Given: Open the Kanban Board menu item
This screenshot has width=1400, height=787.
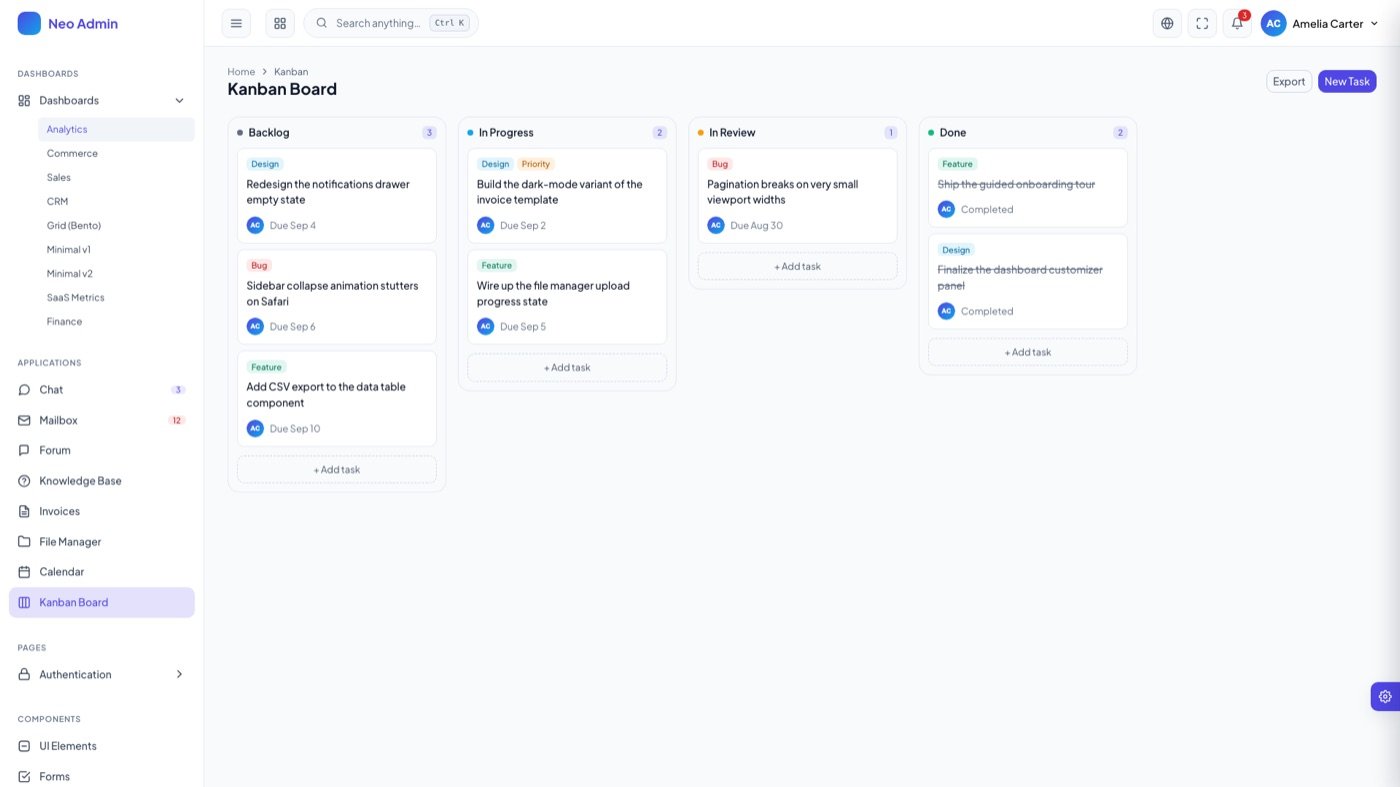Looking at the screenshot, I should tap(102, 602).
